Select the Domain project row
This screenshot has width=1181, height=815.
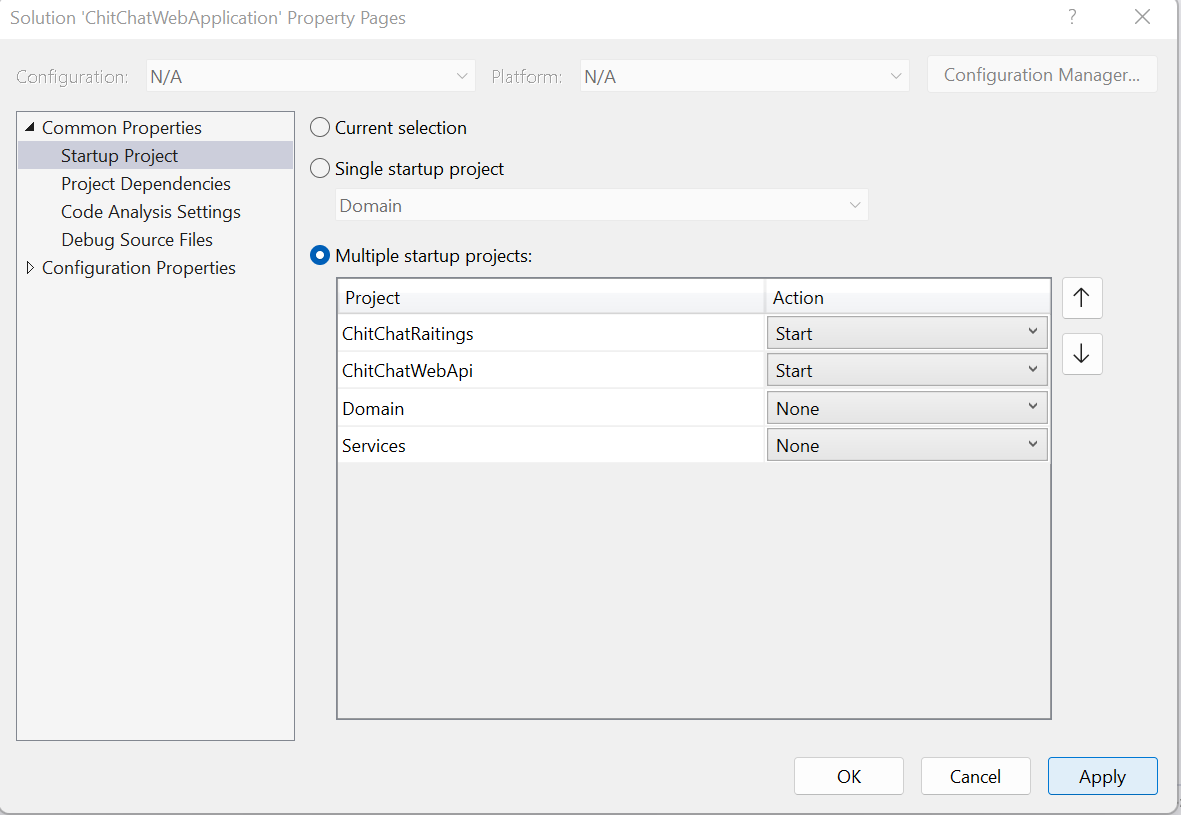(x=551, y=408)
